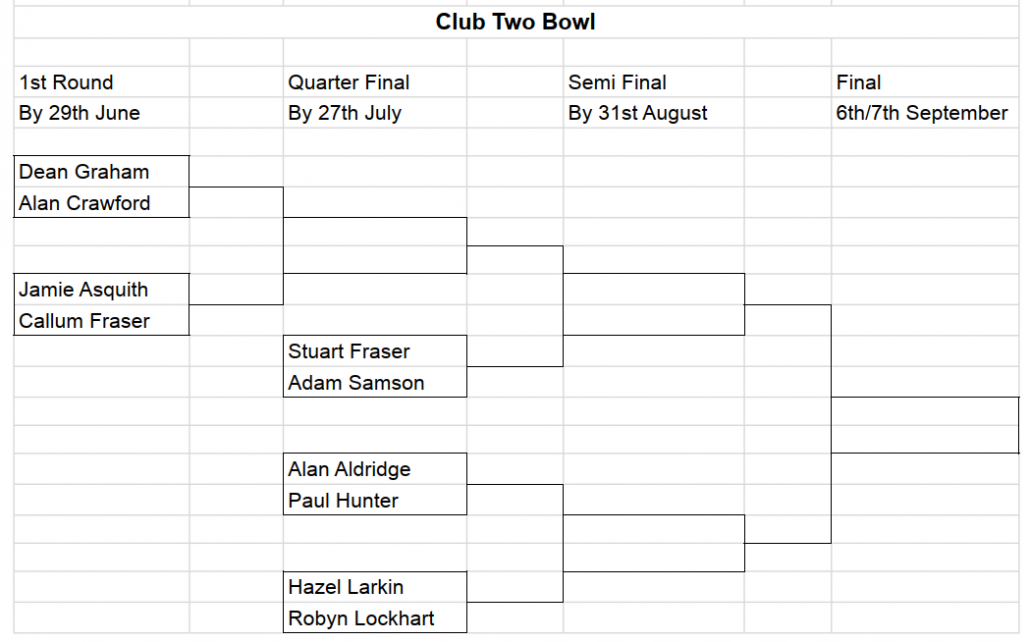Screen dimensions: 1030x642
Task: Click the Stuart Fraser cell
Action: click(374, 351)
